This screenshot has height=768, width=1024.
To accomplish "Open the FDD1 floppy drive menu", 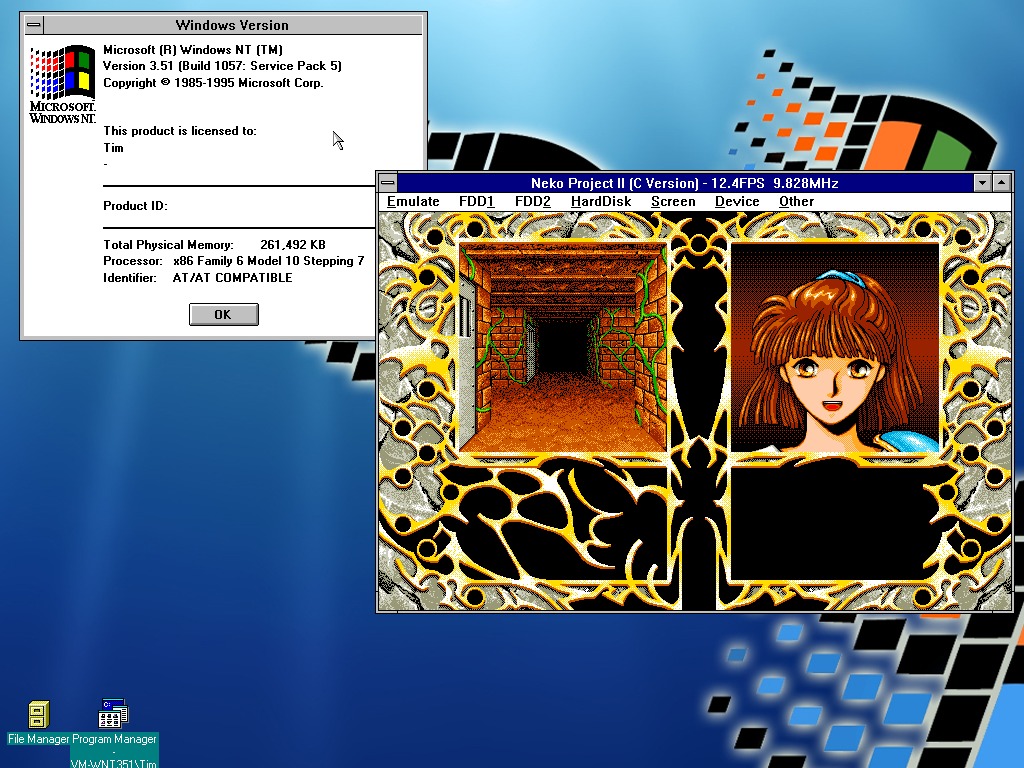I will tap(476, 201).
